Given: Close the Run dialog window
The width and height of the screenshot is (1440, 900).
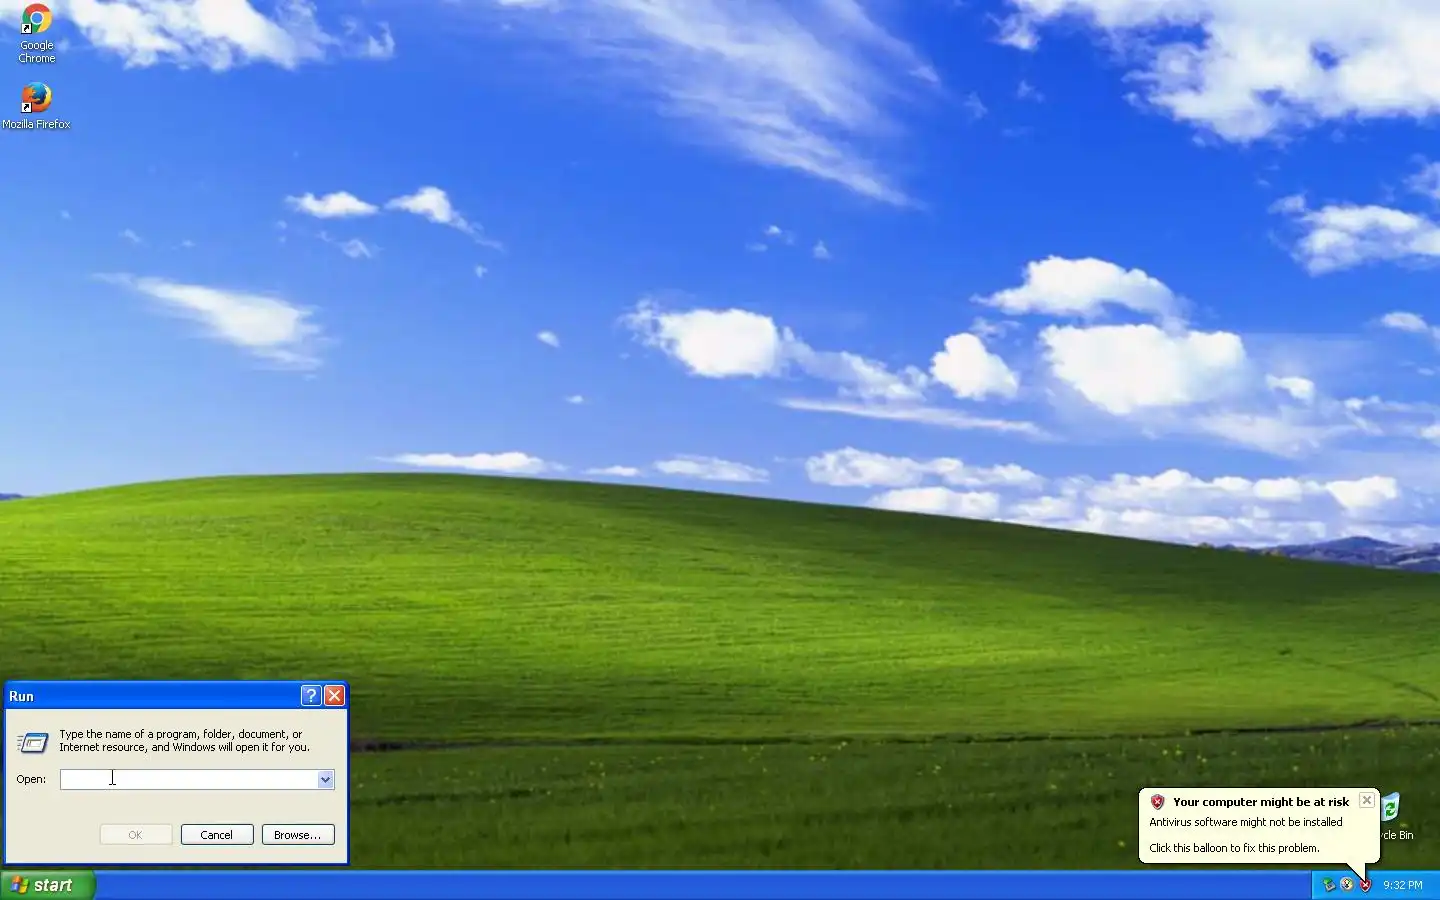Looking at the screenshot, I should pos(334,696).
